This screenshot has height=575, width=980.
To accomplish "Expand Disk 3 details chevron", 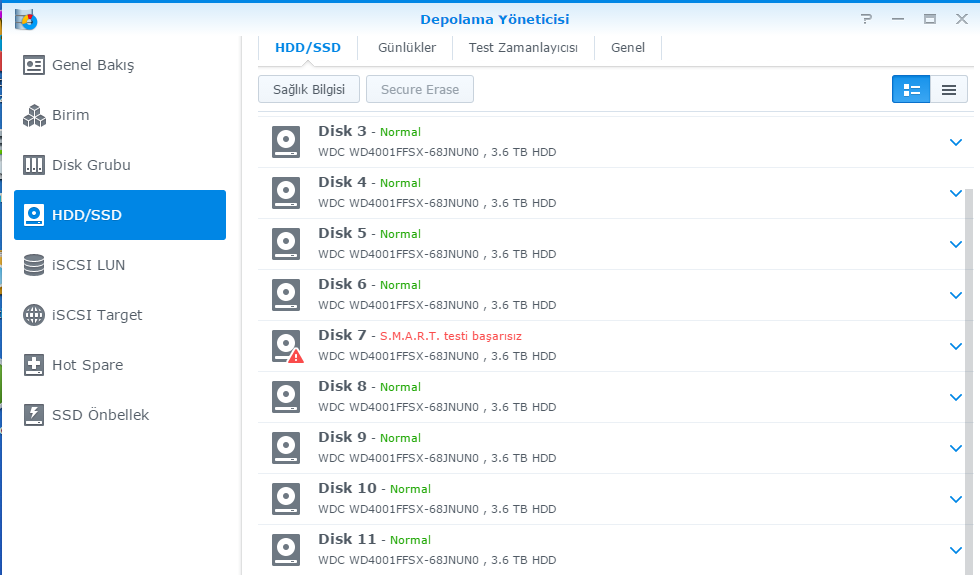I will click(955, 142).
